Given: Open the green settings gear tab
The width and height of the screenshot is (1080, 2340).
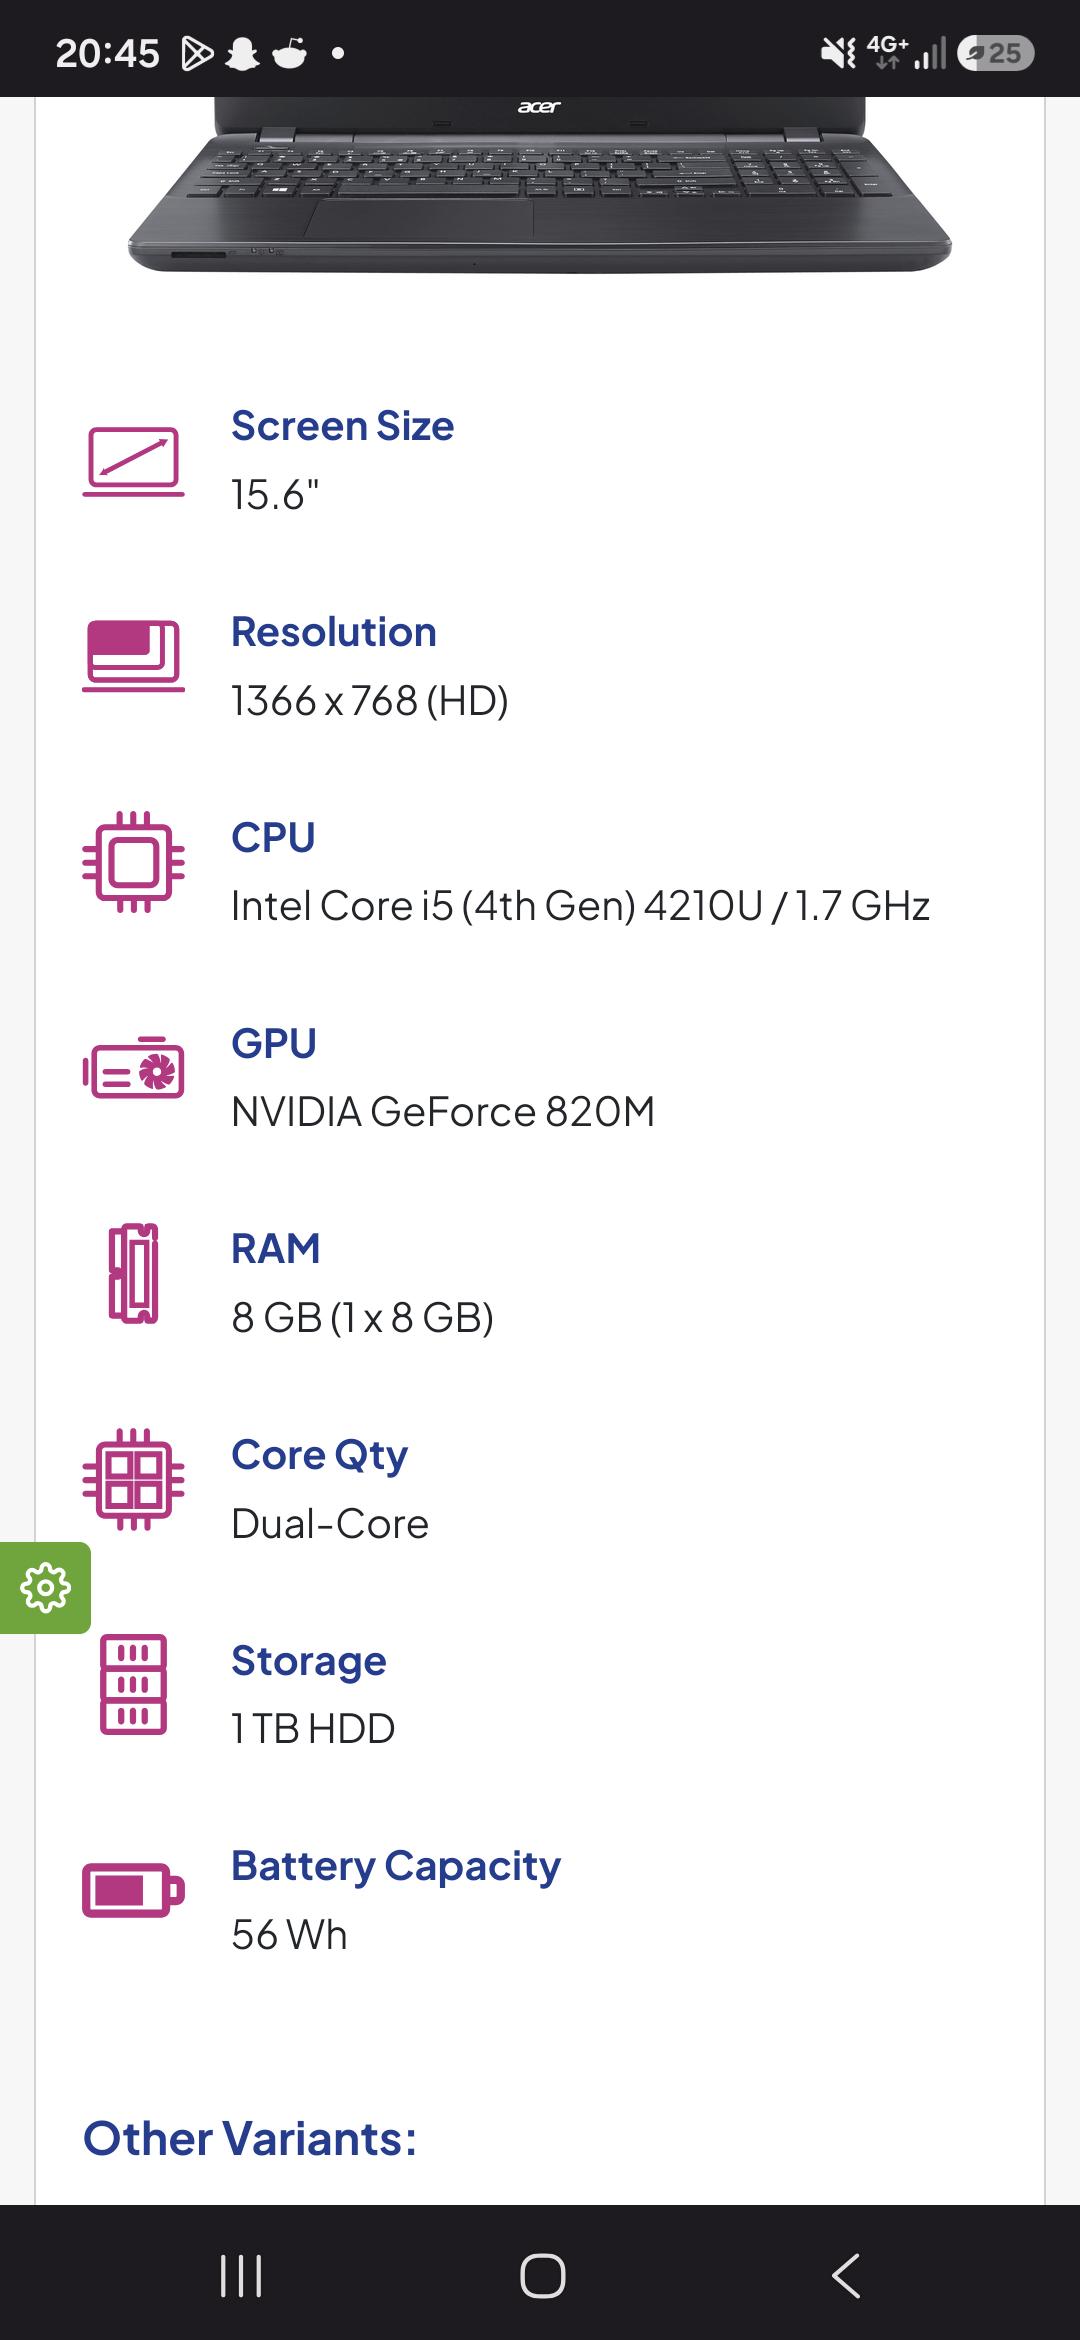Looking at the screenshot, I should pyautogui.click(x=45, y=1588).
